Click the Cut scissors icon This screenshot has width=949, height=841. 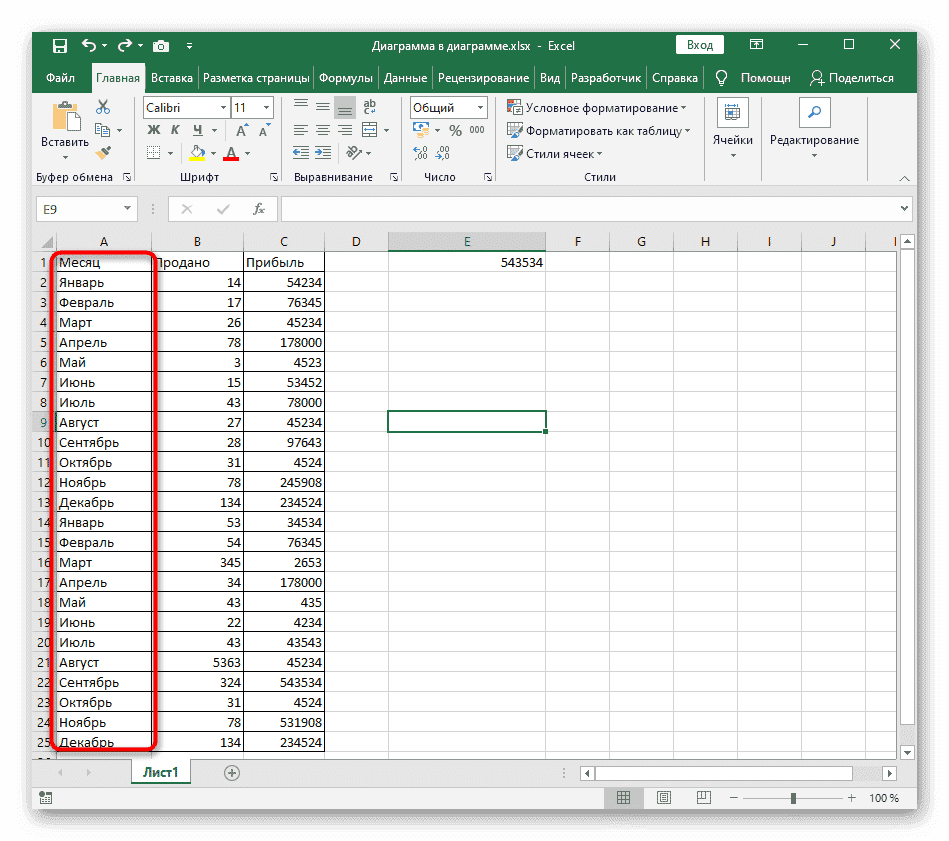point(103,107)
